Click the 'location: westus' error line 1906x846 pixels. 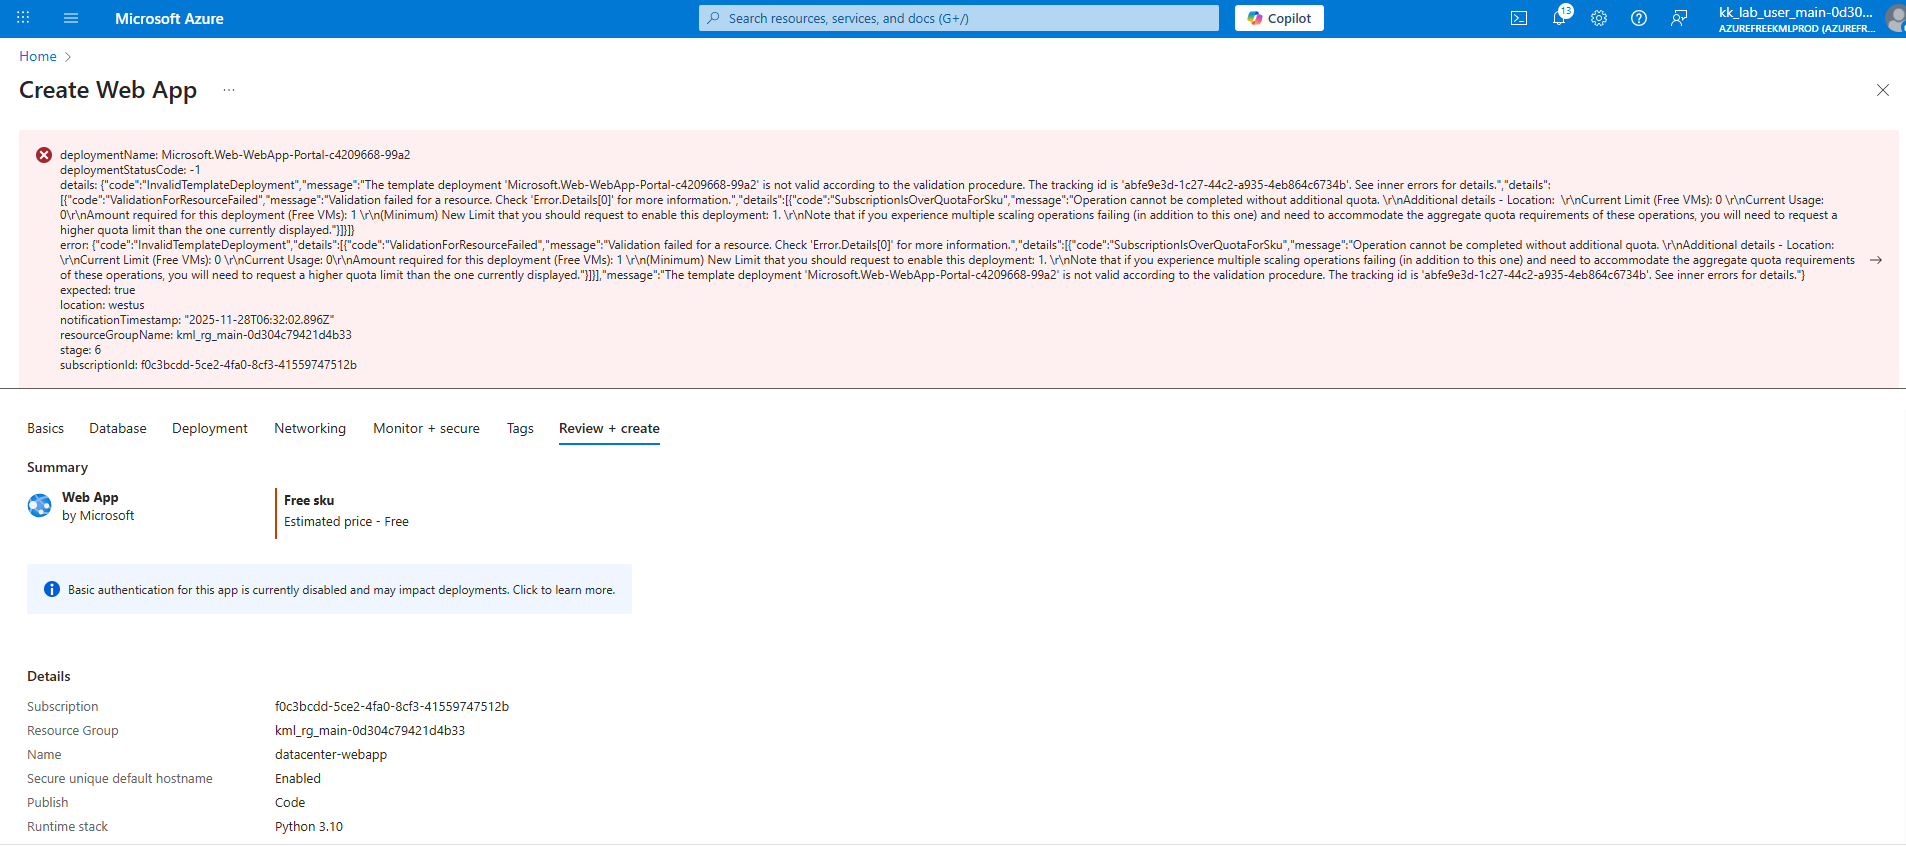(102, 305)
